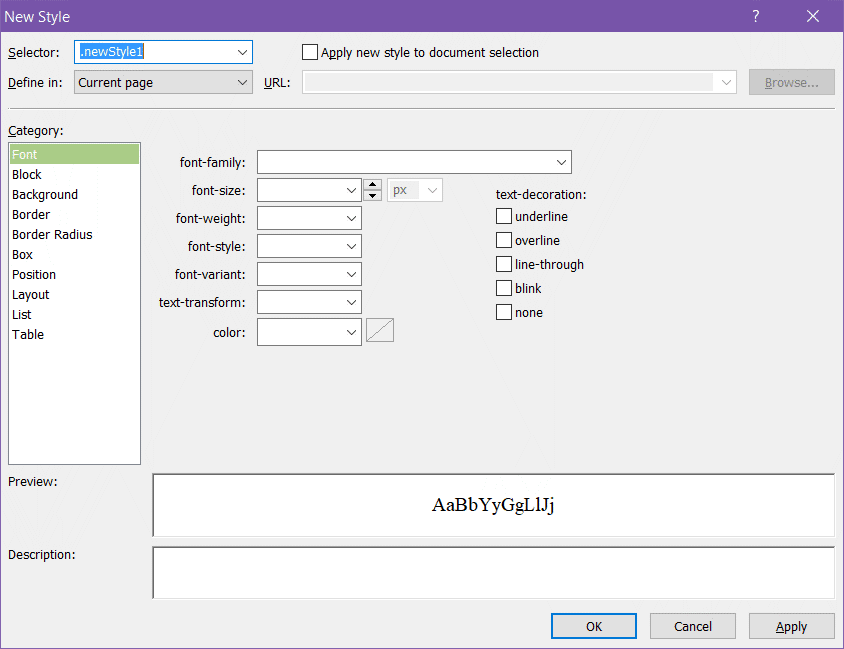This screenshot has height=649, width=844.
Task: Enable the underline text-decoration checkbox
Action: (x=504, y=217)
